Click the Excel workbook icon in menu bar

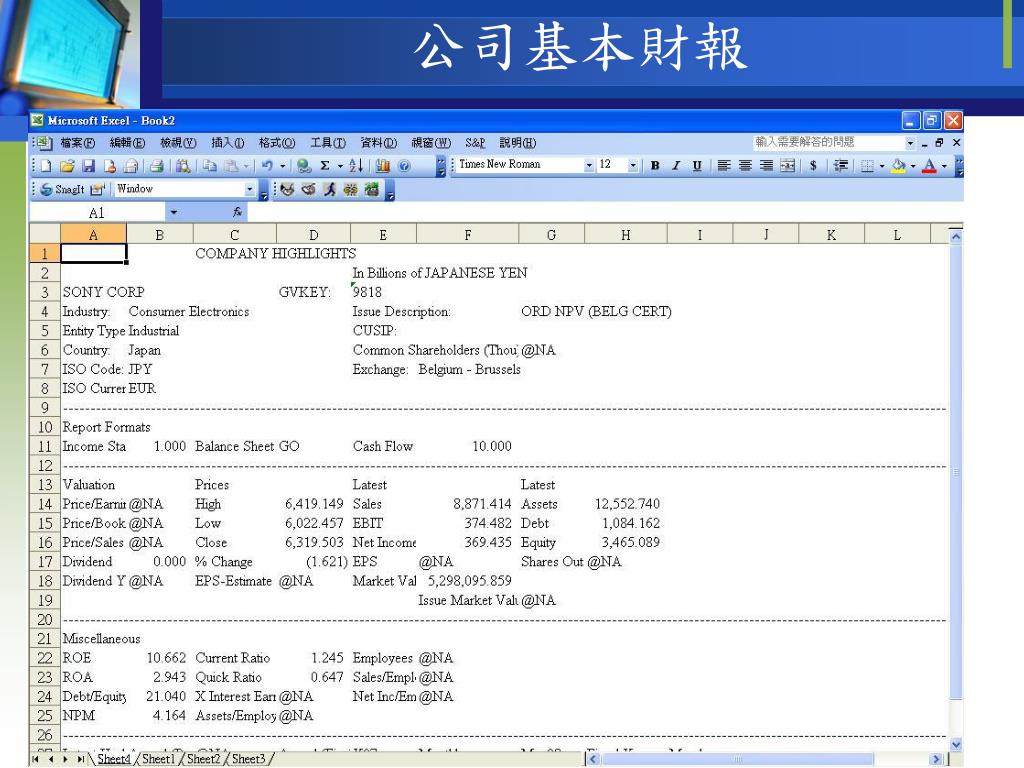43,142
